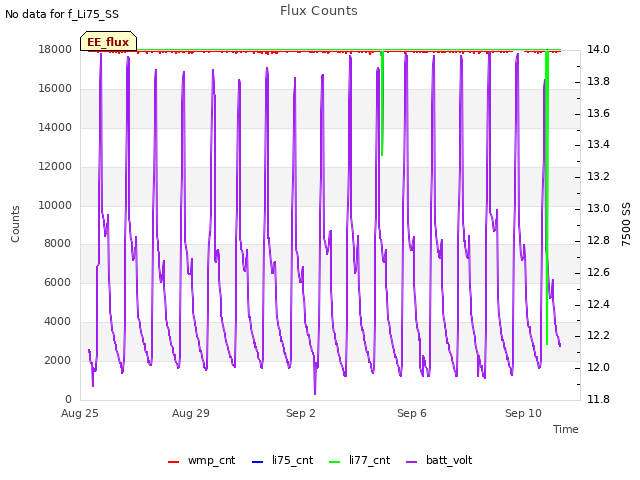Click the 4000 left axis tick label
The height and width of the screenshot is (480, 640).
[x=58, y=322]
